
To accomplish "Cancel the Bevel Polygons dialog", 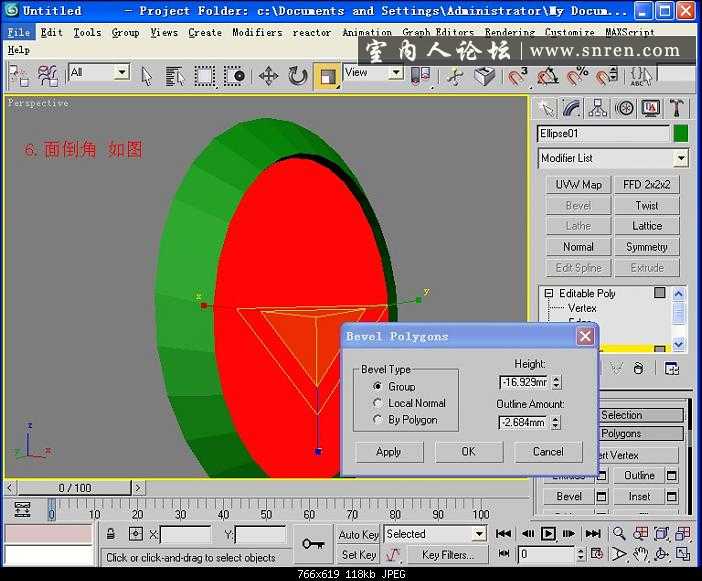I will point(548,452).
